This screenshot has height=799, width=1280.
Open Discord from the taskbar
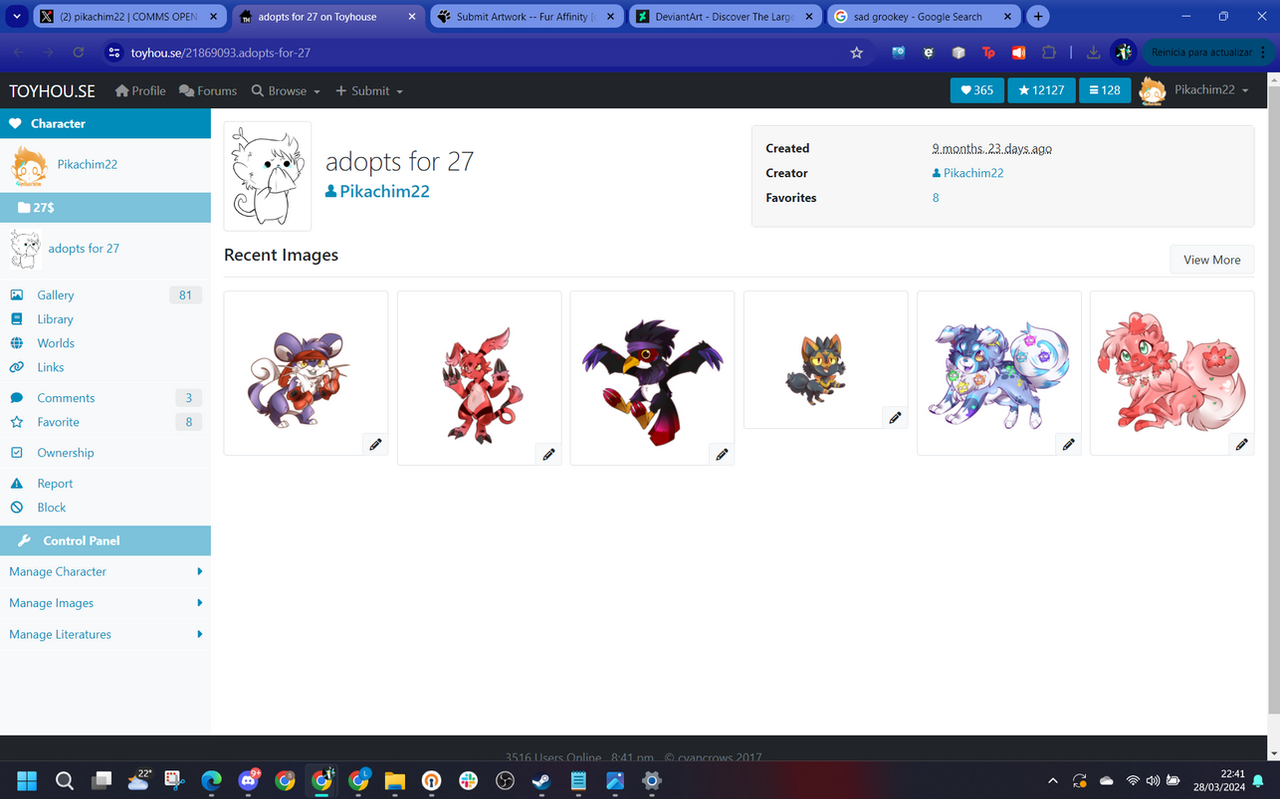[x=249, y=781]
